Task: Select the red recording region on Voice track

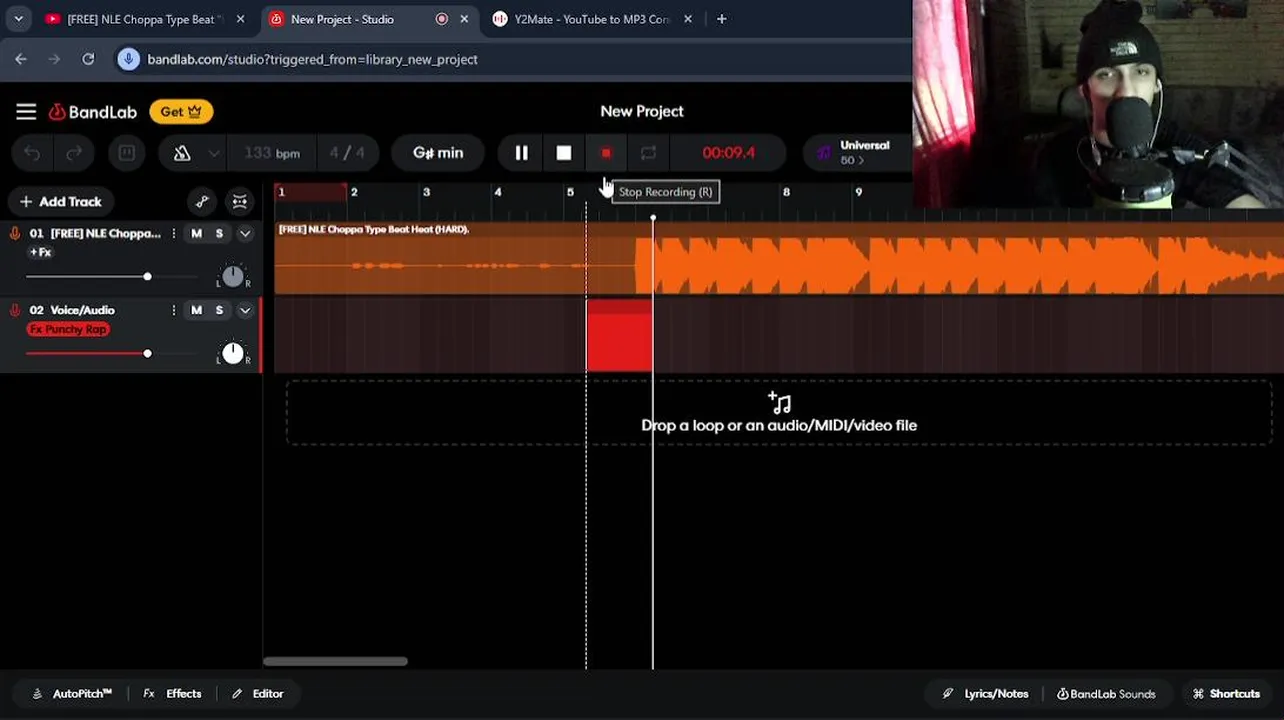Action: [619, 335]
